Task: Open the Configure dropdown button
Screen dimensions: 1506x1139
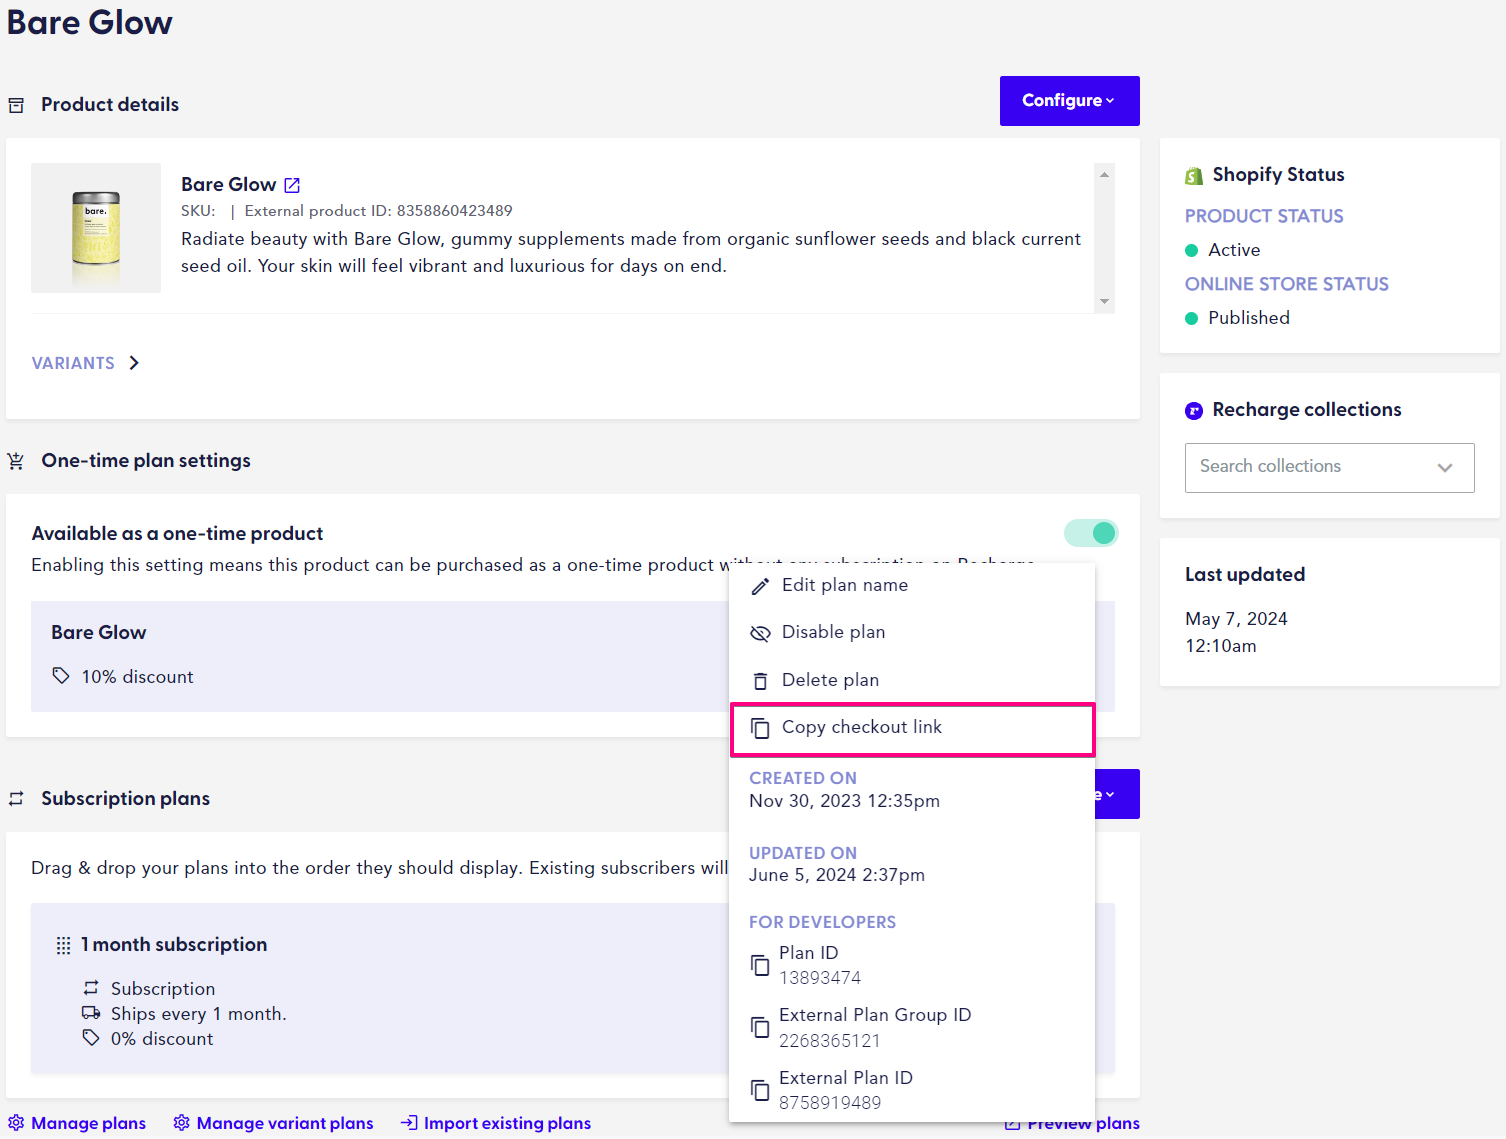Action: point(1070,101)
